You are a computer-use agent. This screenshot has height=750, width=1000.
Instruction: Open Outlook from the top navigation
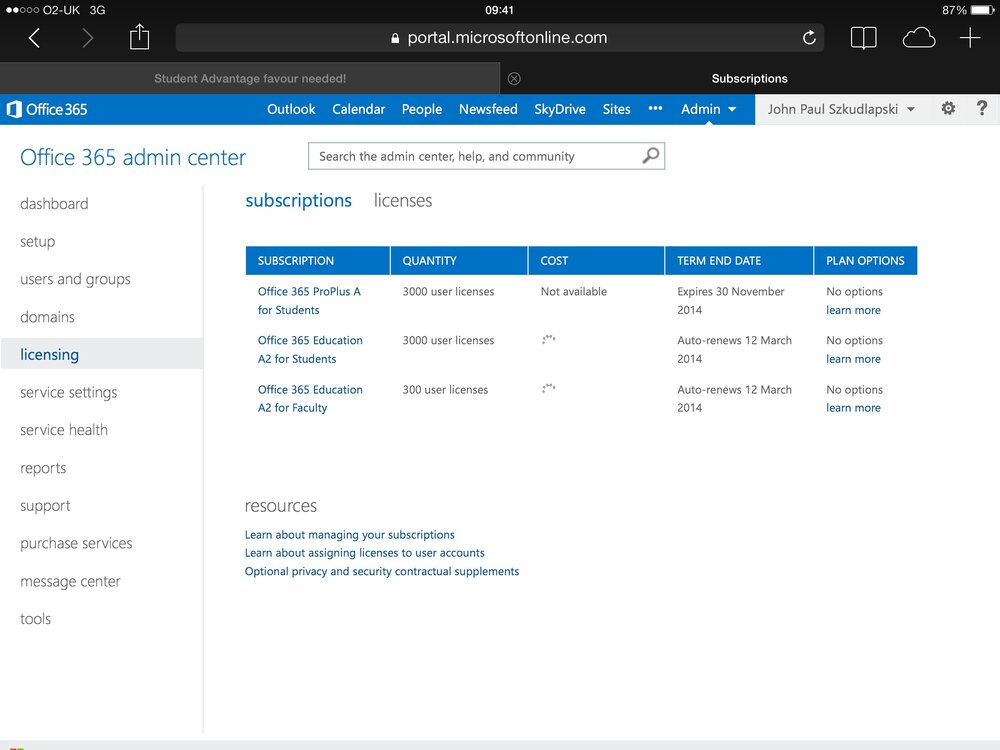pyautogui.click(x=291, y=109)
